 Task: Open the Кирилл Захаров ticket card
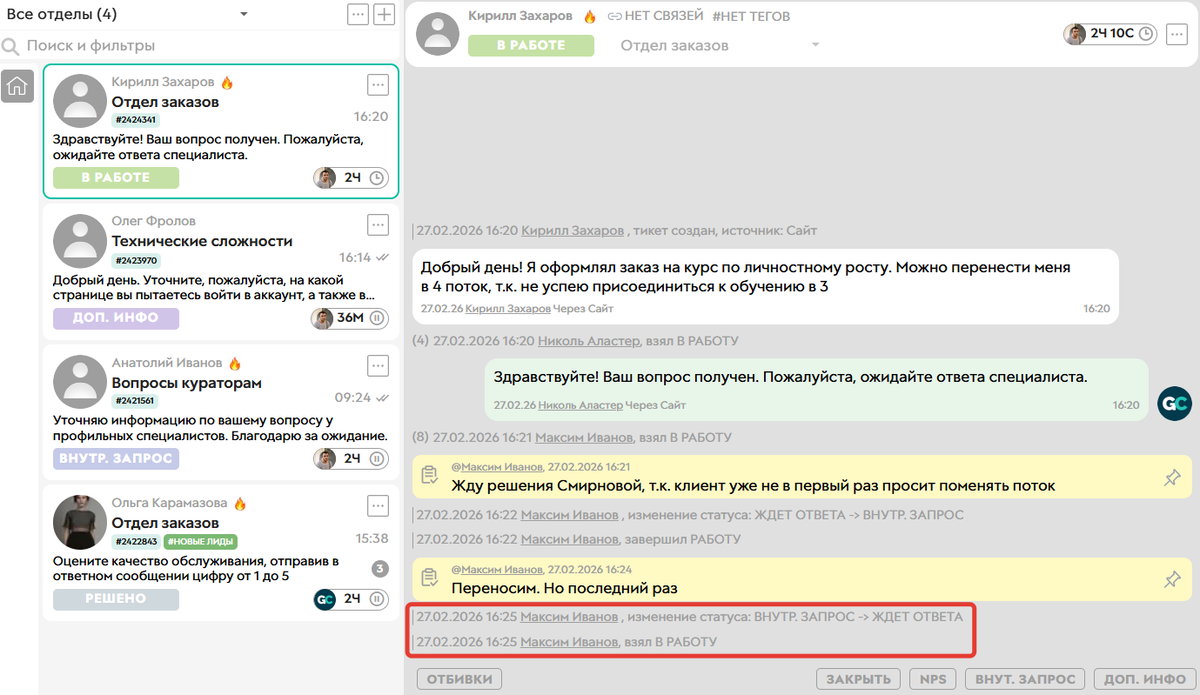click(221, 131)
